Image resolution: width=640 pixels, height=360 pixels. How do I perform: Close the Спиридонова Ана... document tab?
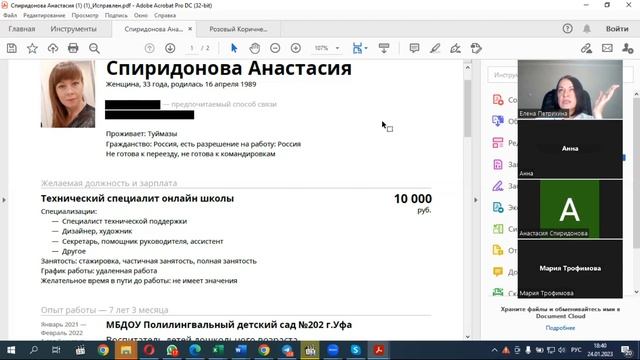190,29
